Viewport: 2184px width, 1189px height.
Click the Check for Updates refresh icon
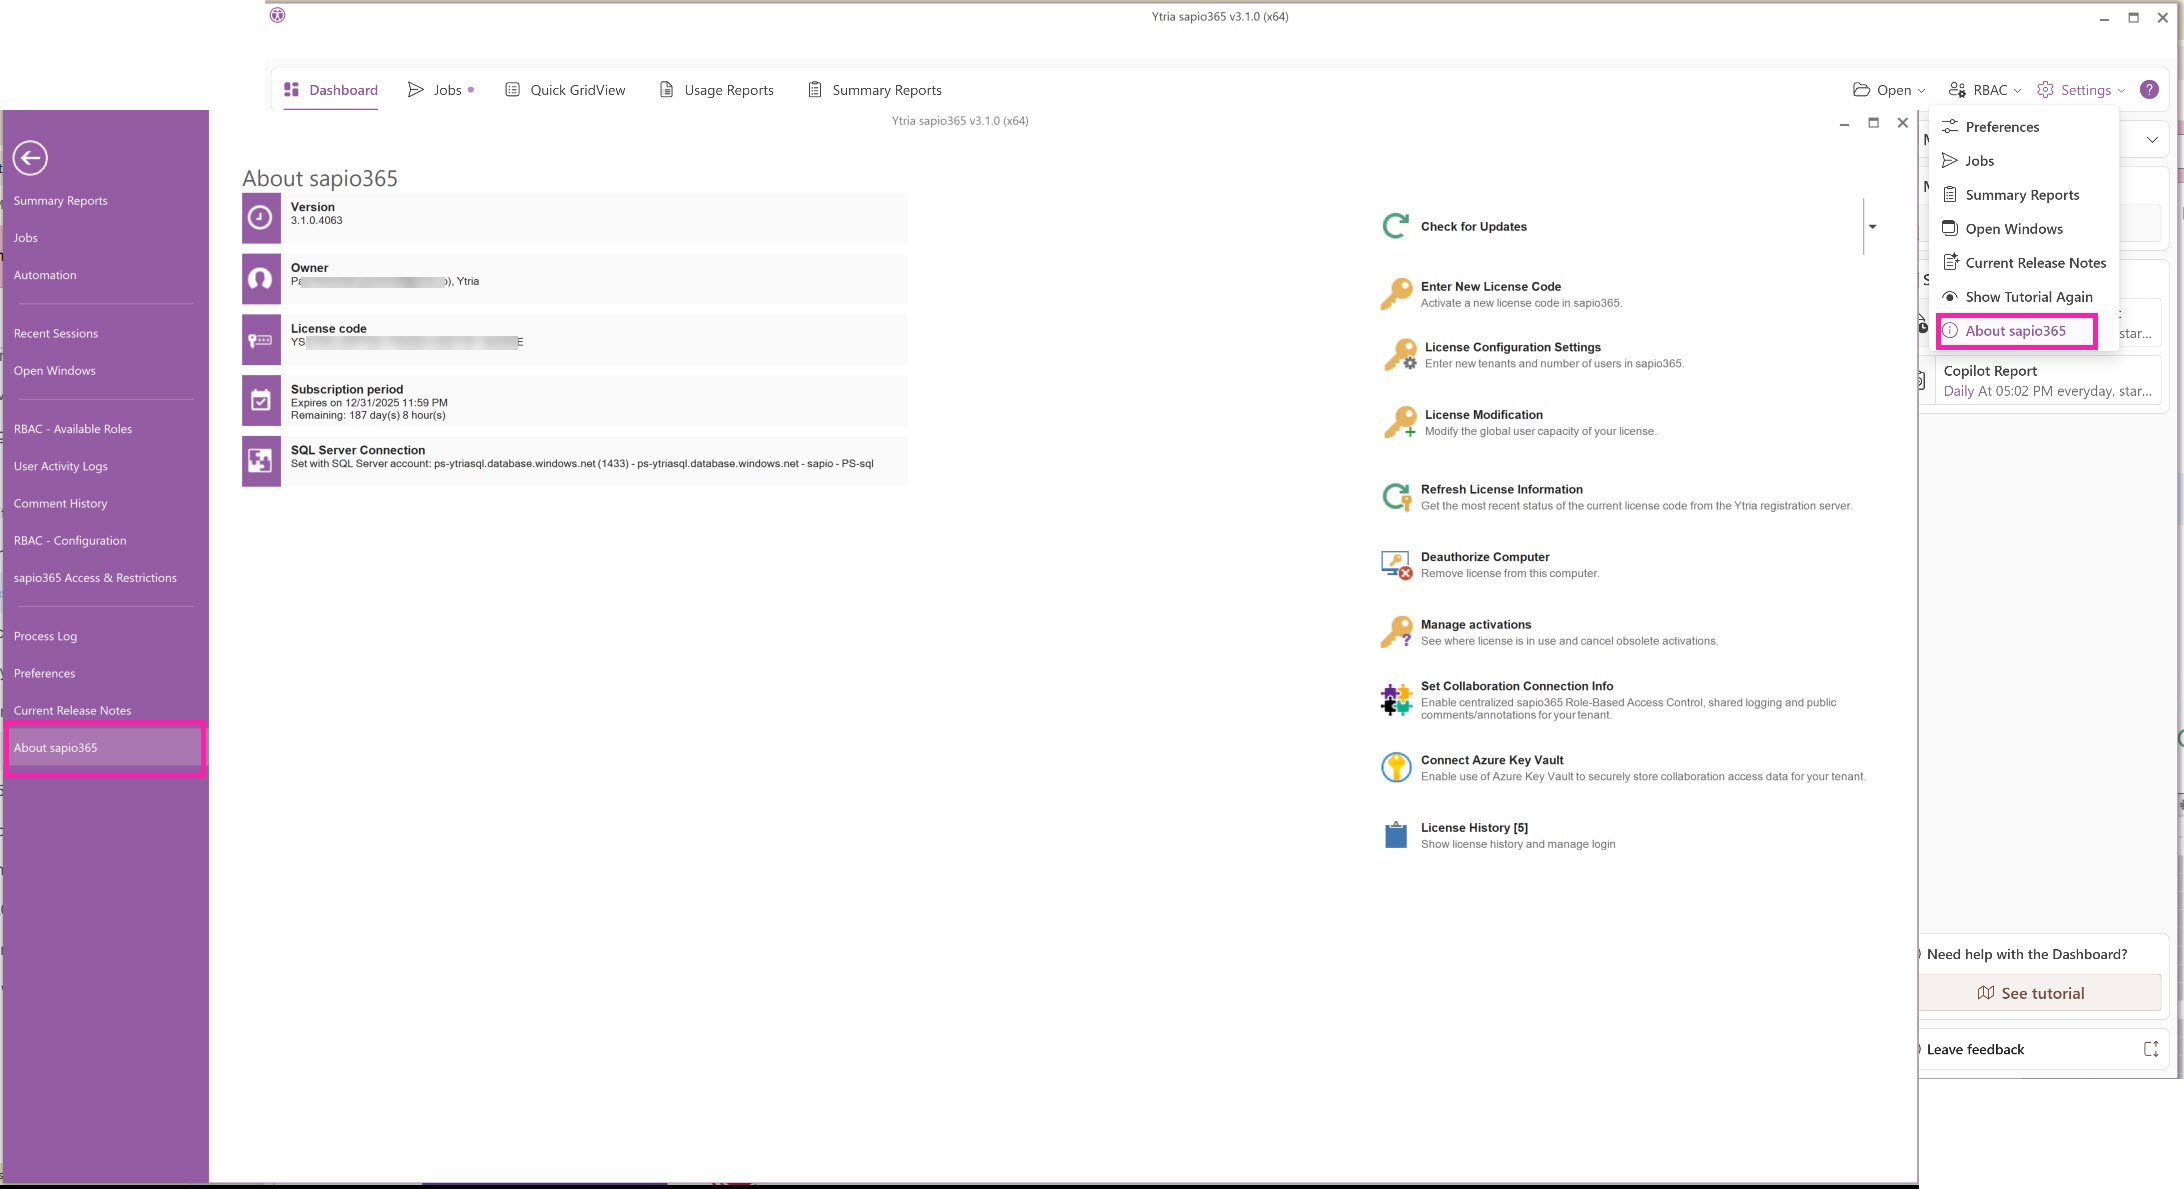tap(1395, 226)
